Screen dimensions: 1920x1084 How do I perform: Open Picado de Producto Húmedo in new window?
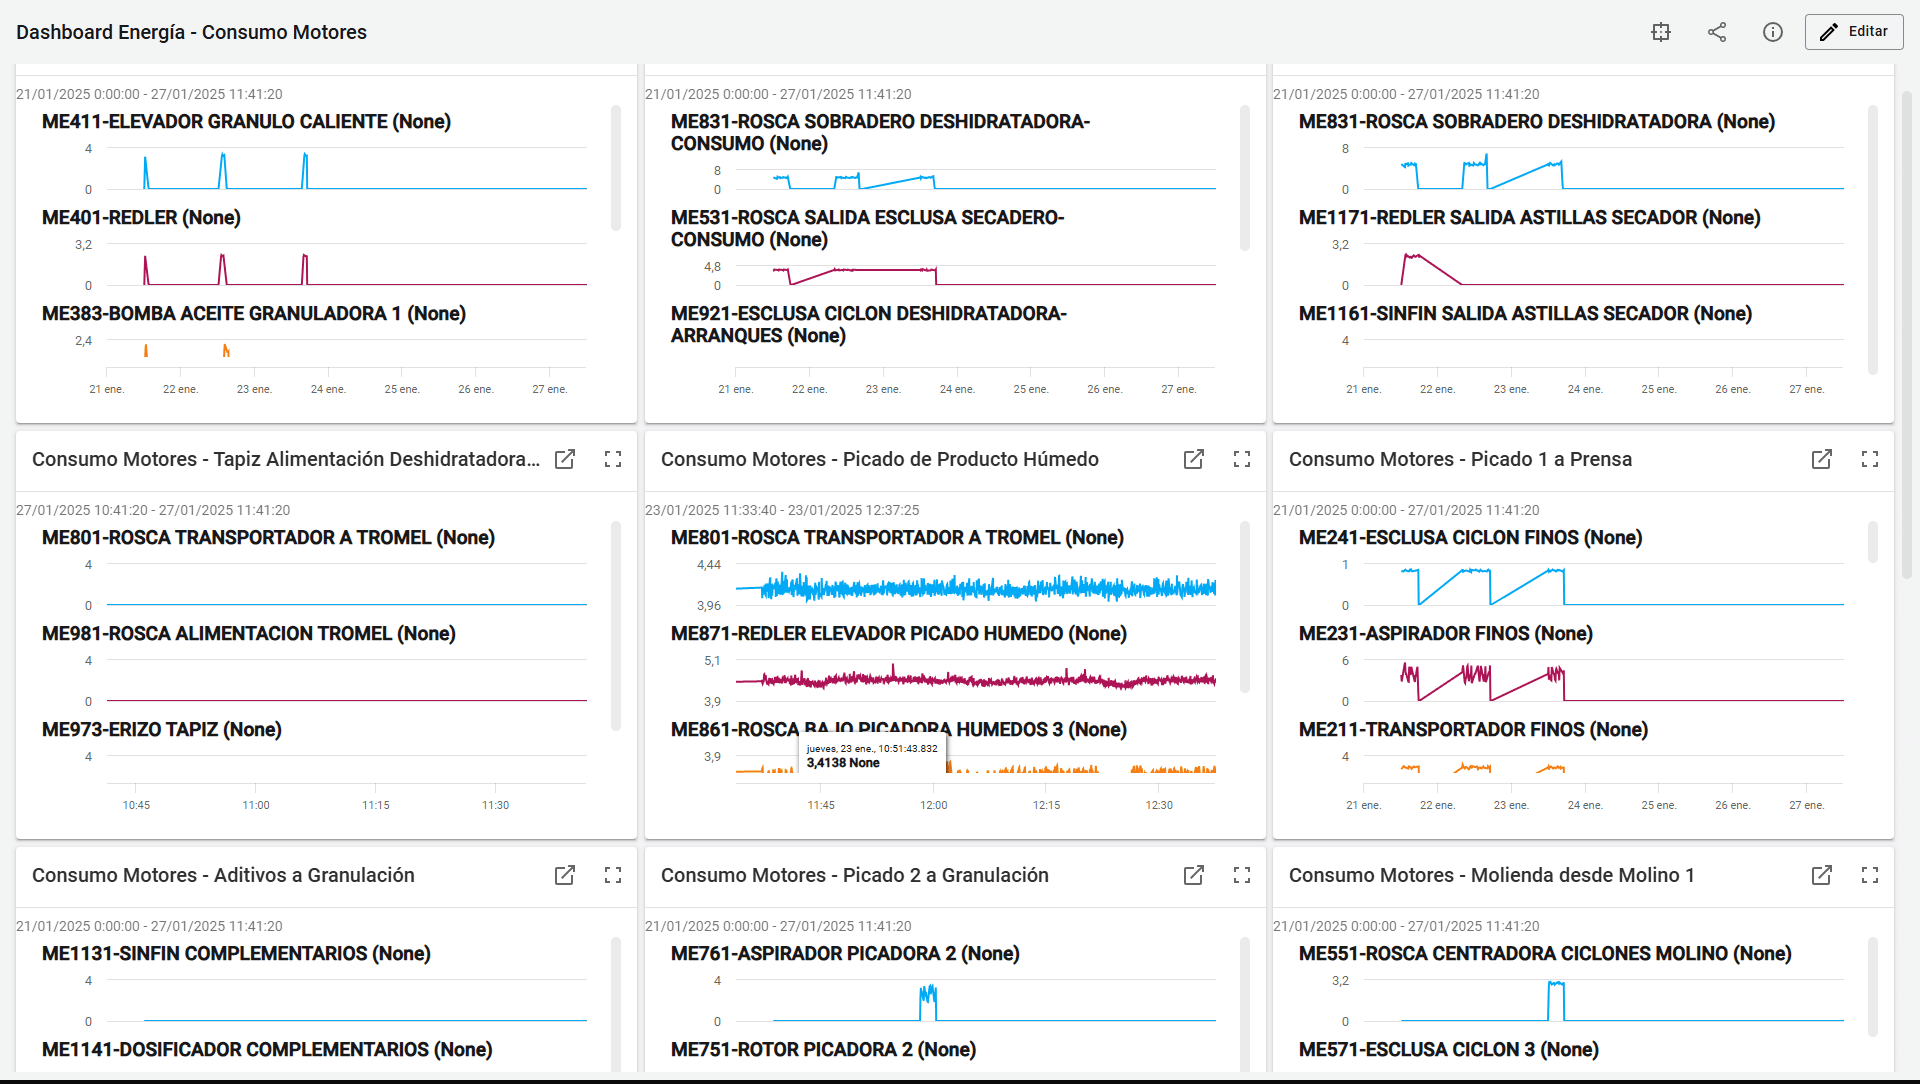(x=1194, y=459)
